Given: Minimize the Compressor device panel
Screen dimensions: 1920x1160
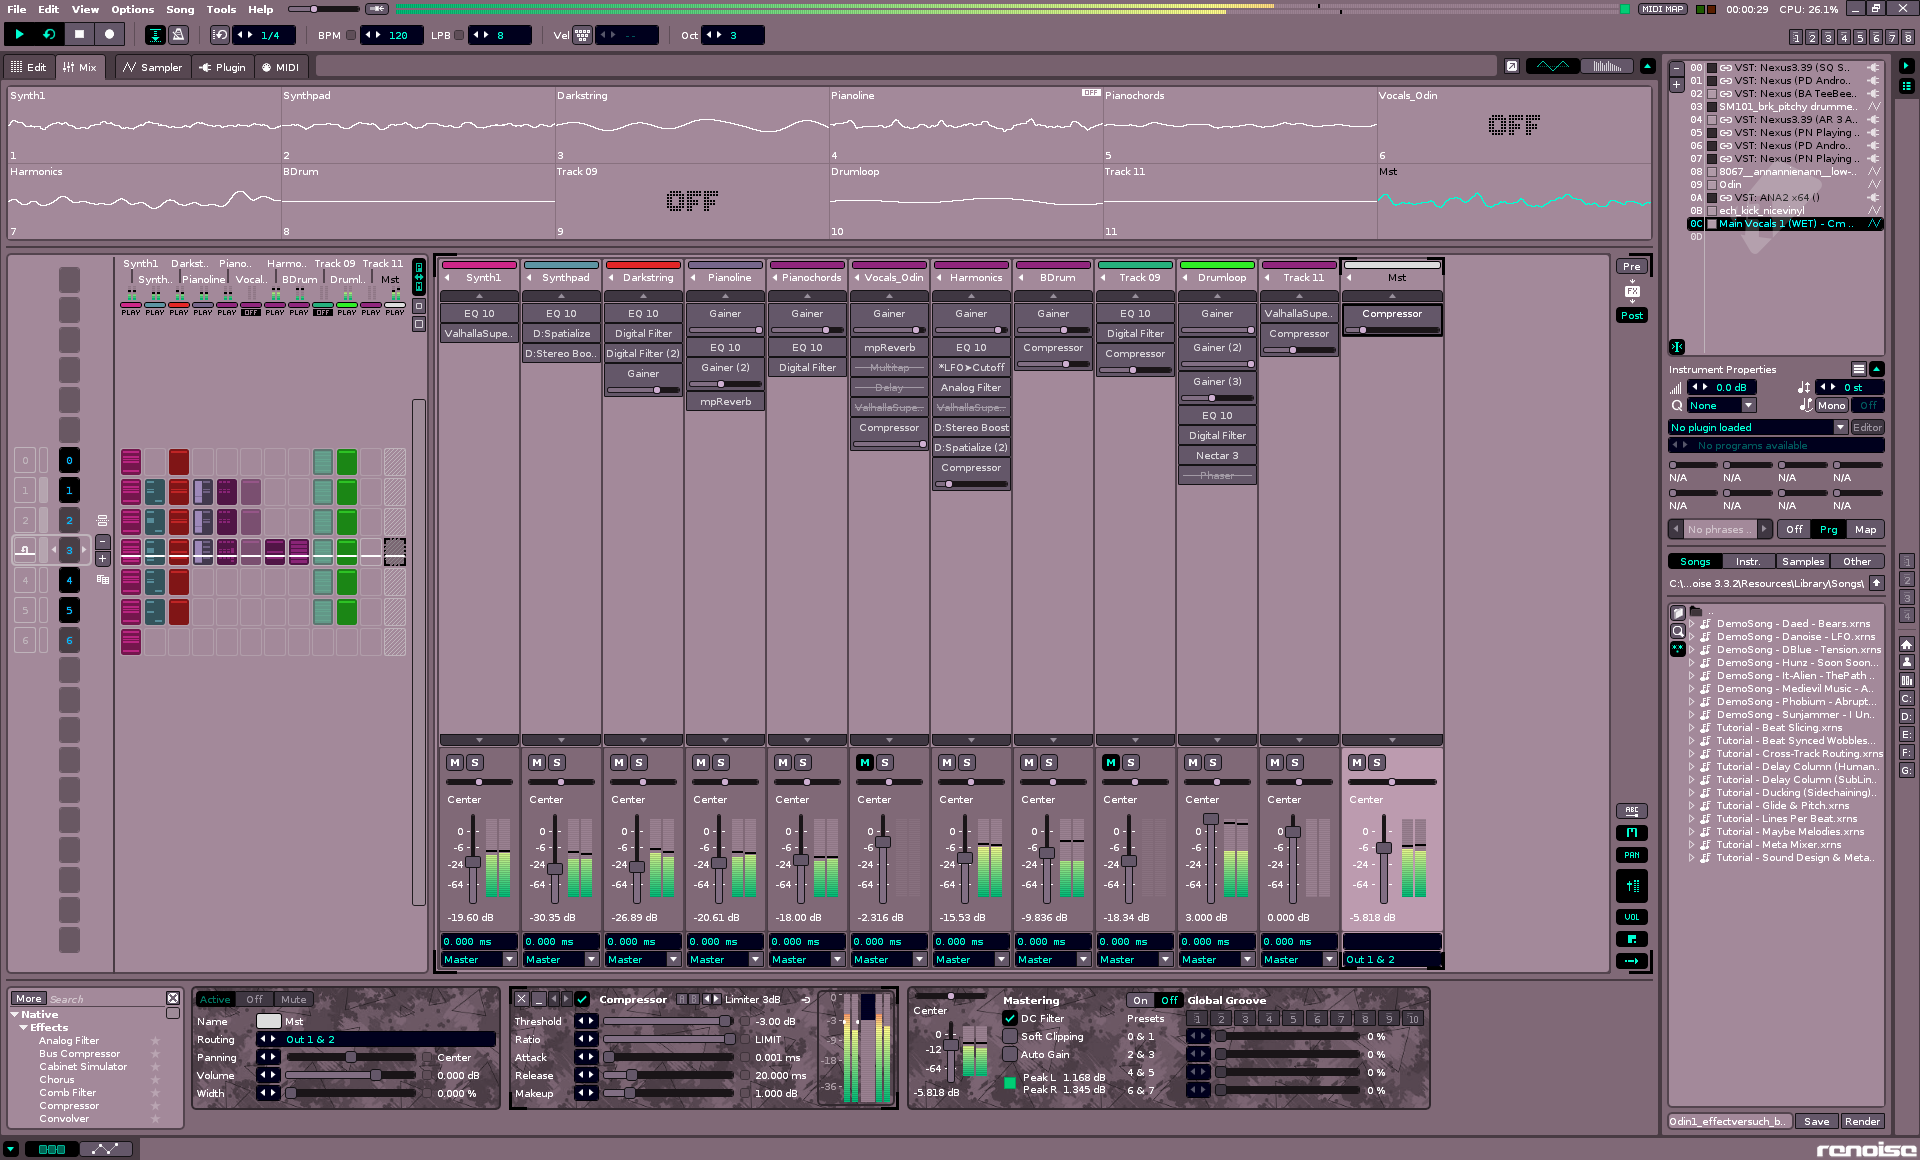Looking at the screenshot, I should pyautogui.click(x=539, y=999).
